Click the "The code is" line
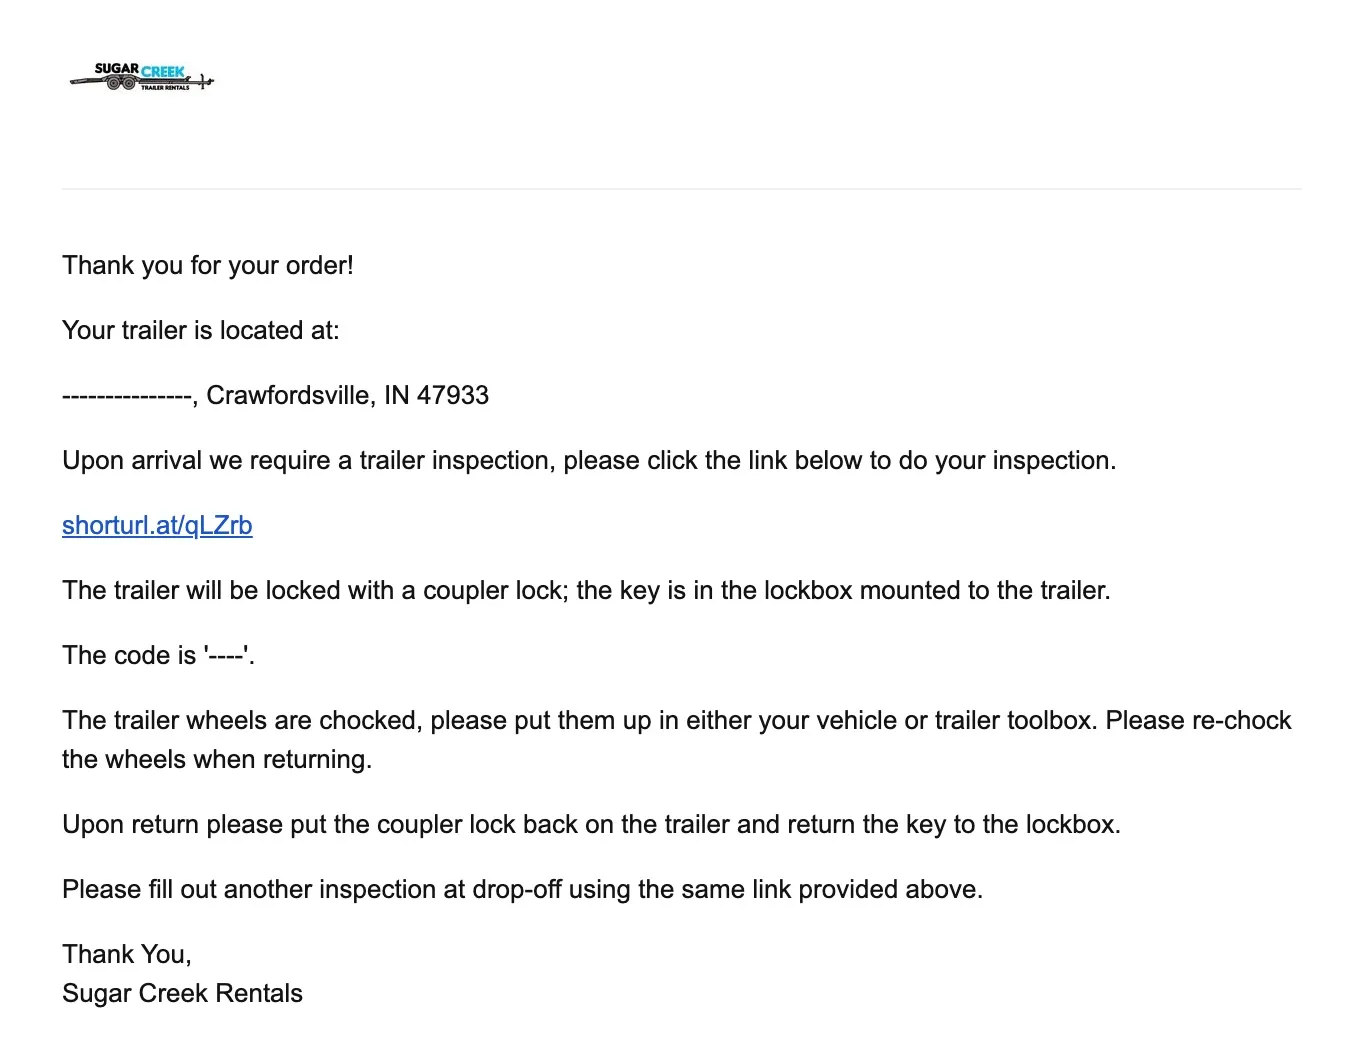This screenshot has height=1055, width=1371. (x=158, y=655)
